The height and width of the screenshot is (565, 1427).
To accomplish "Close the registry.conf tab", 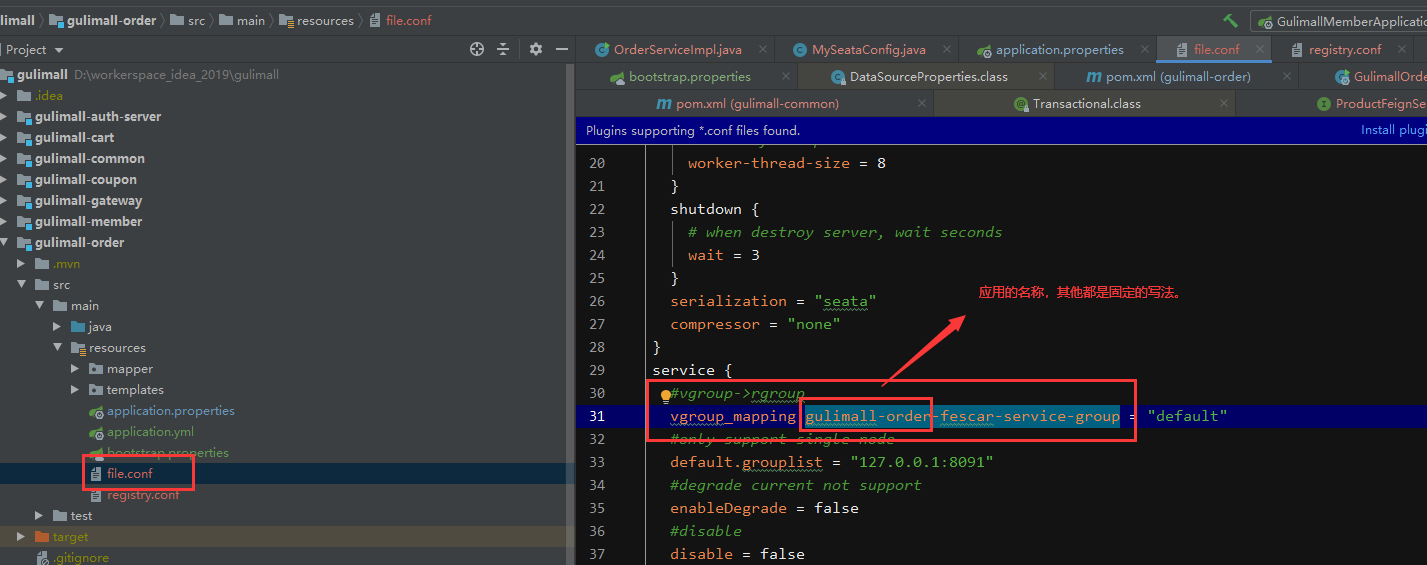I will [1401, 49].
